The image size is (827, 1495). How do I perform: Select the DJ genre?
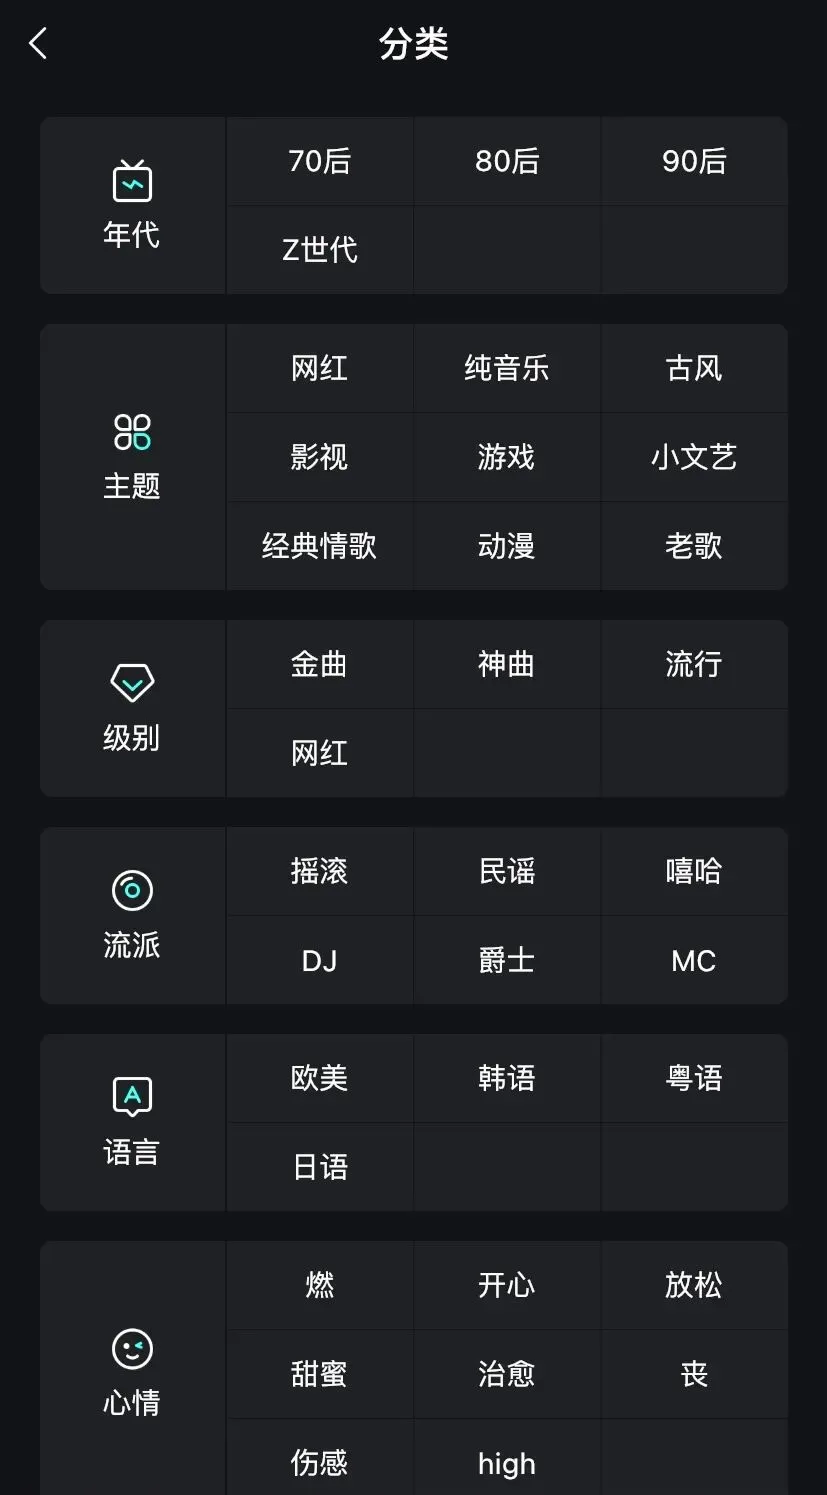click(x=320, y=961)
